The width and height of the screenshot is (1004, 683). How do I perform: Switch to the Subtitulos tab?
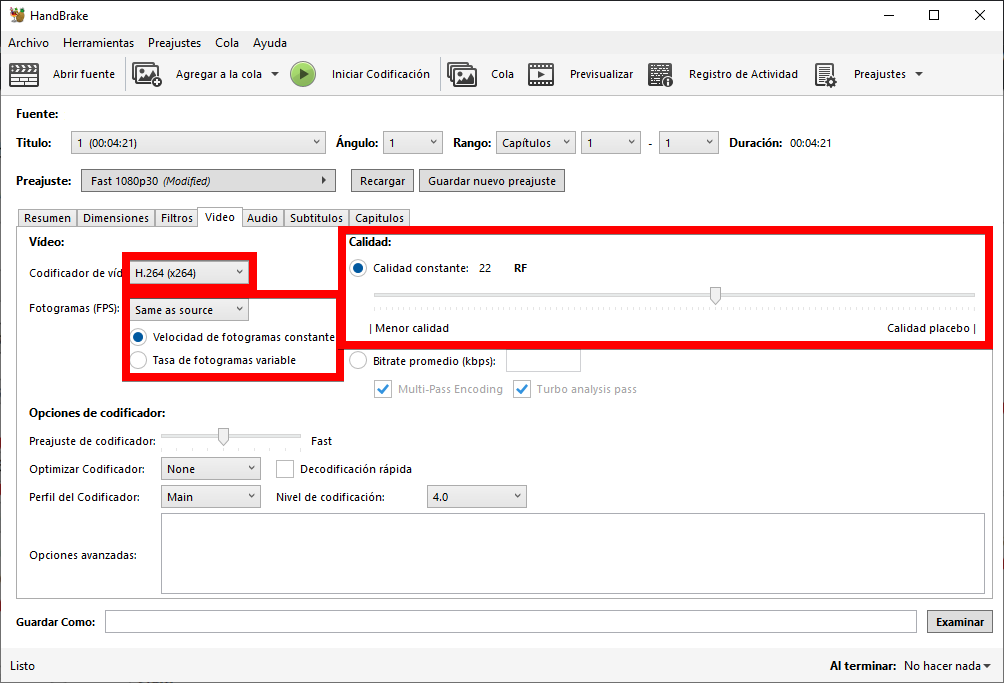(x=316, y=218)
